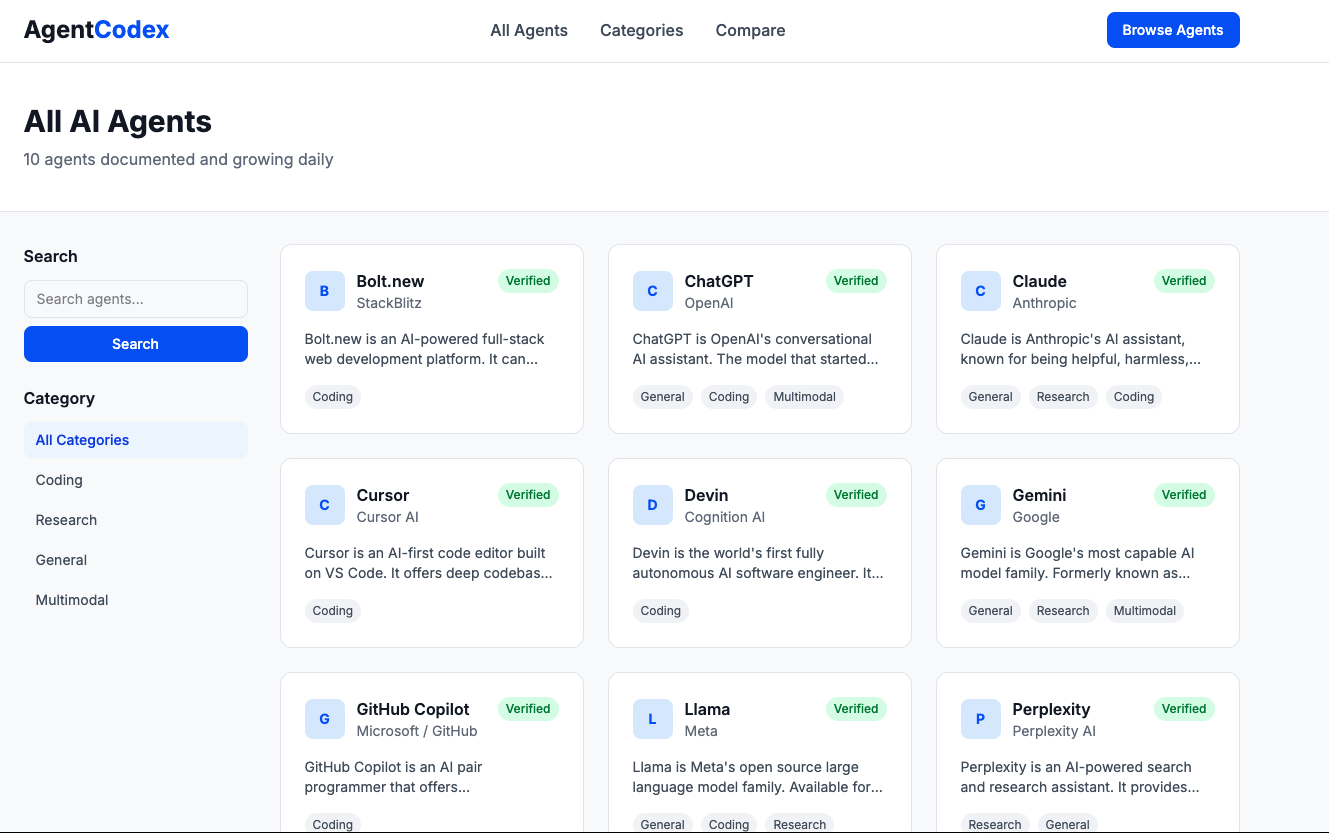
Task: Click the blue Search button
Action: tap(136, 344)
